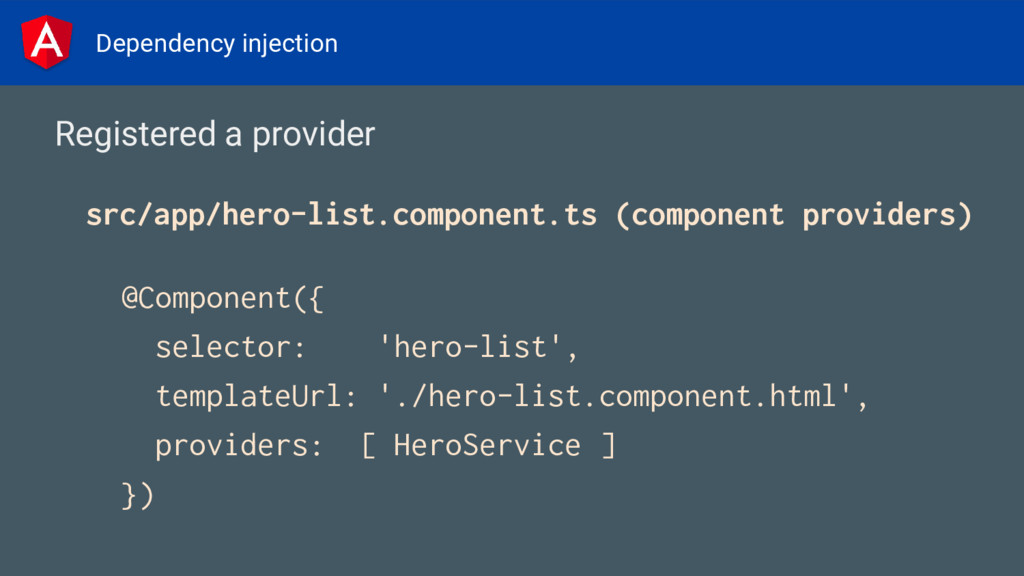Click the word "providers)" in the bold filename line
The width and height of the screenshot is (1024, 576).
[886, 215]
